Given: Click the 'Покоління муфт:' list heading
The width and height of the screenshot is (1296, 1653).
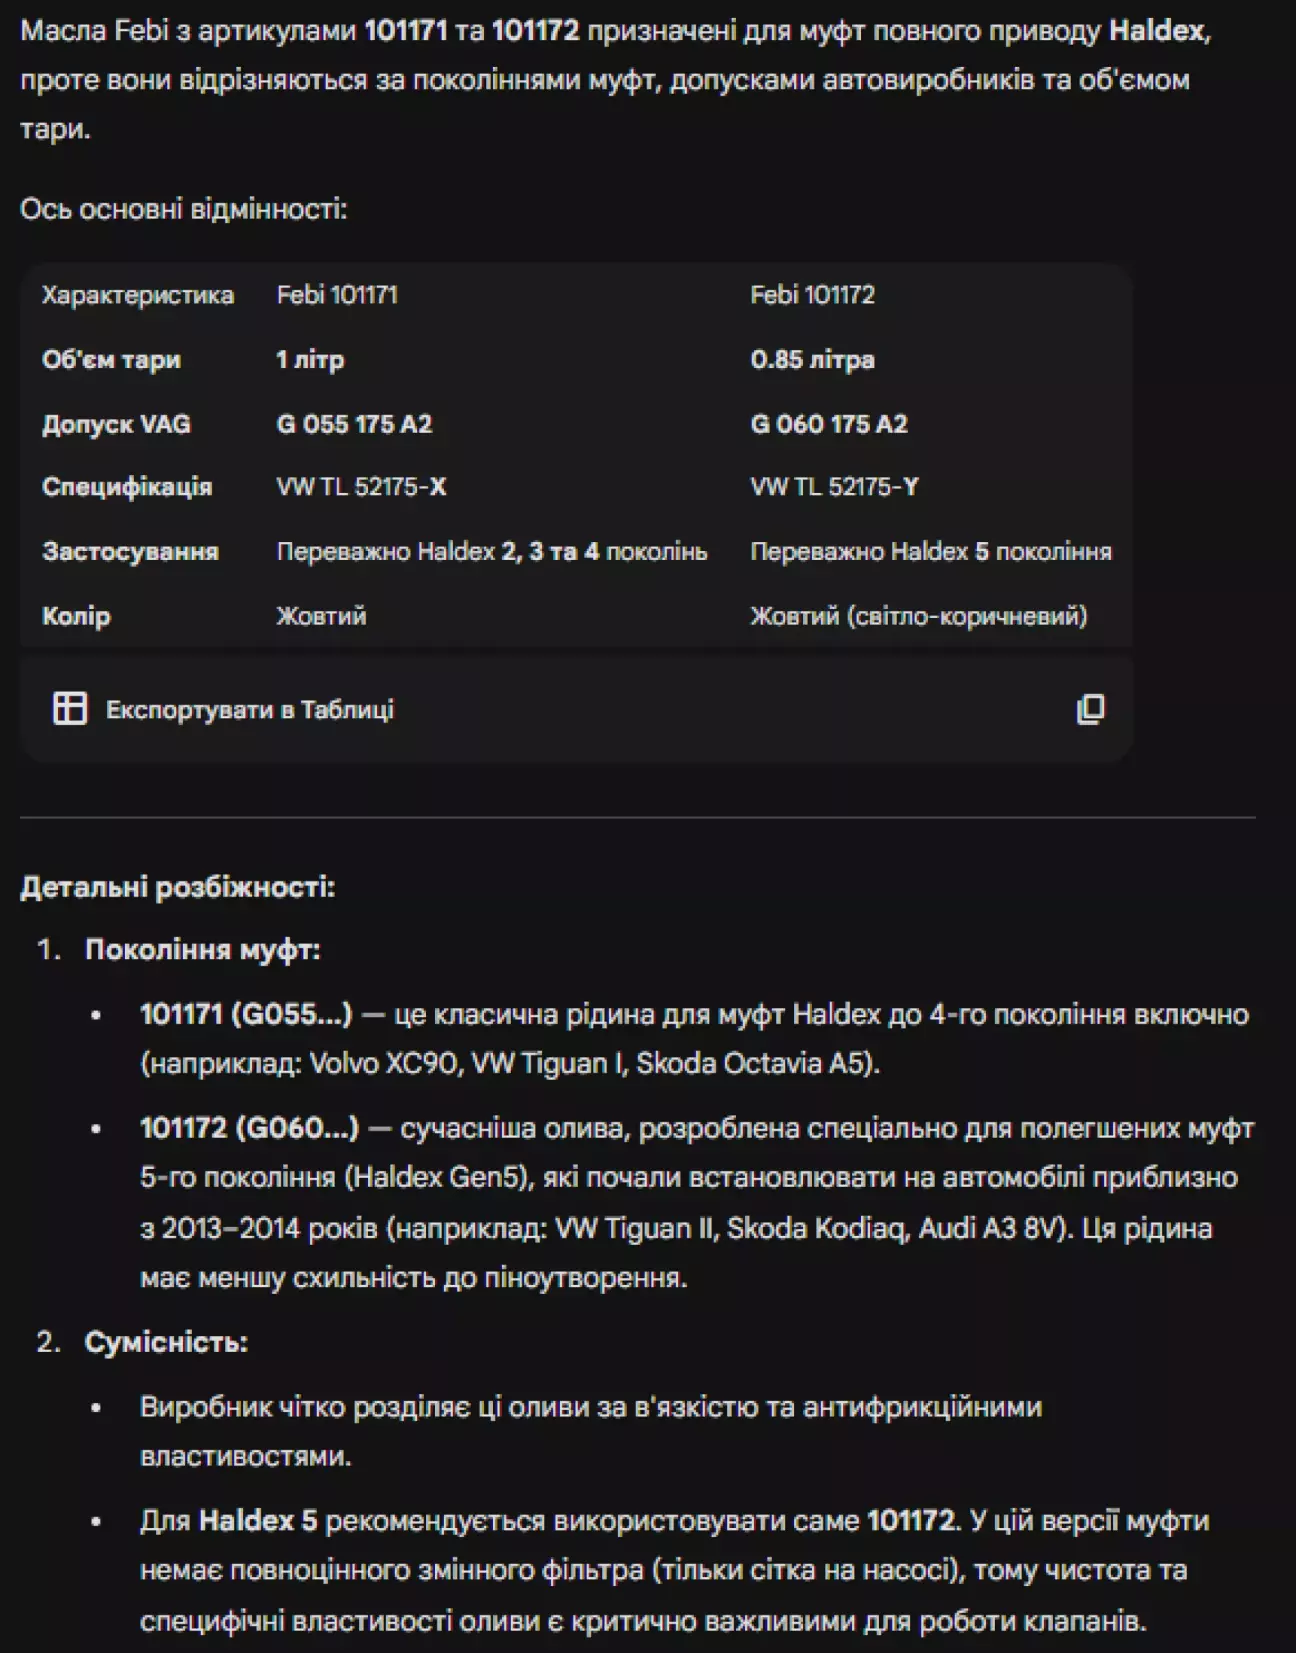Looking at the screenshot, I should [202, 950].
